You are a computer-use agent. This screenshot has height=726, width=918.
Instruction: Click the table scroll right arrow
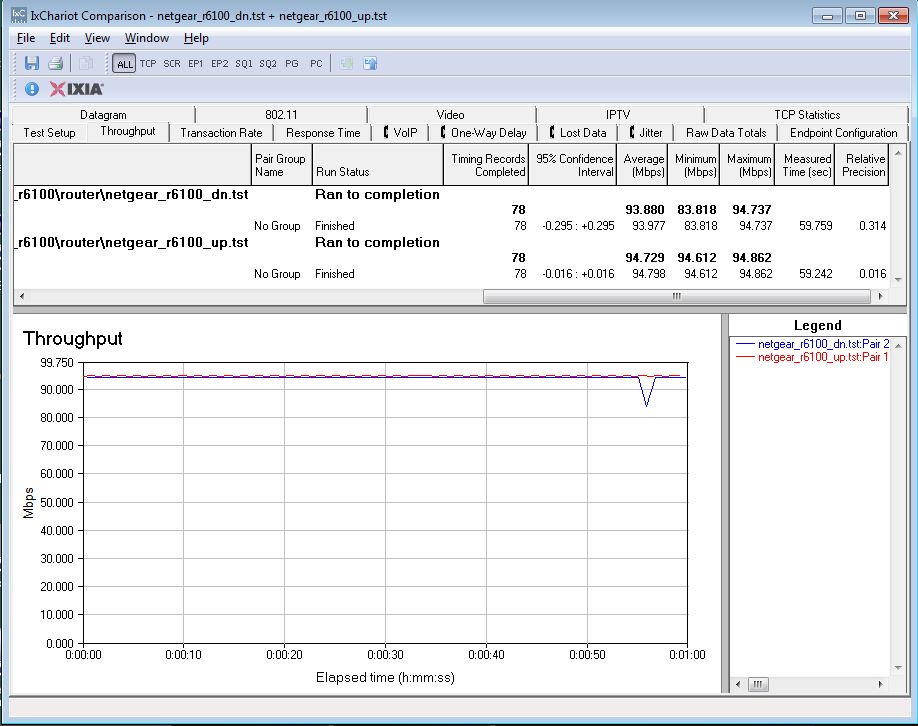click(880, 296)
